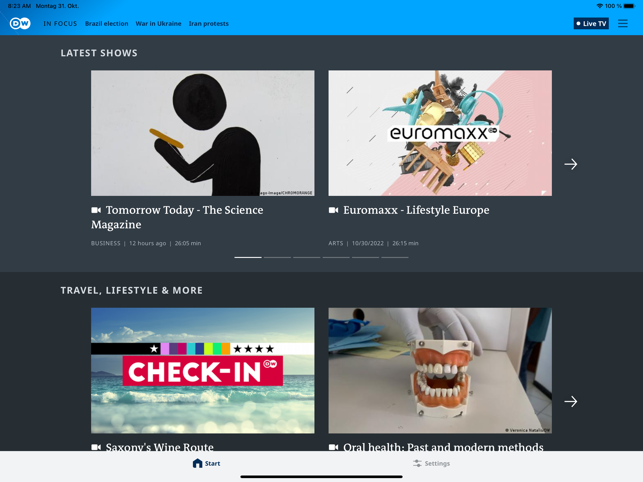Open Tomorrow Today science magazine thumbnail
643x482 pixels.
[x=203, y=133]
